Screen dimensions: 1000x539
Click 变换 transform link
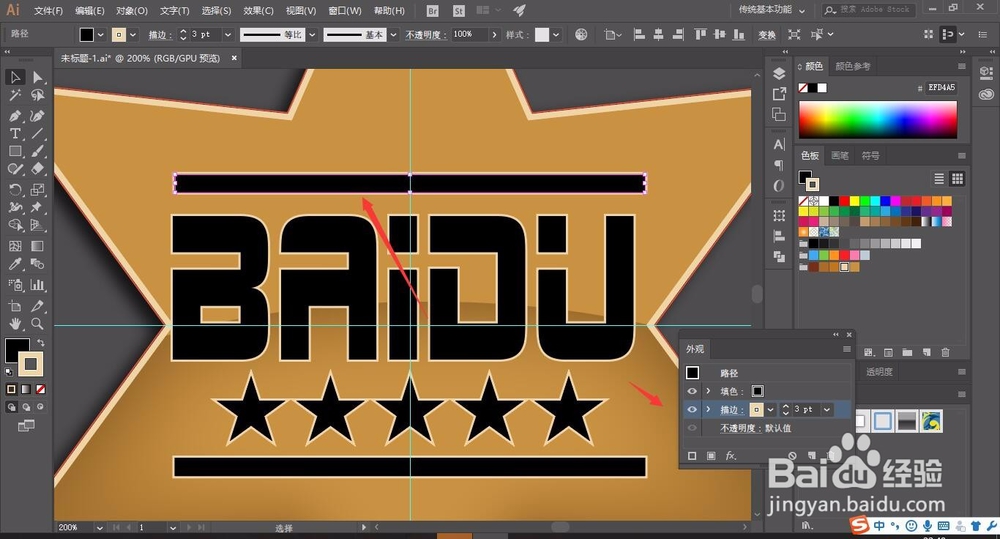coord(767,35)
